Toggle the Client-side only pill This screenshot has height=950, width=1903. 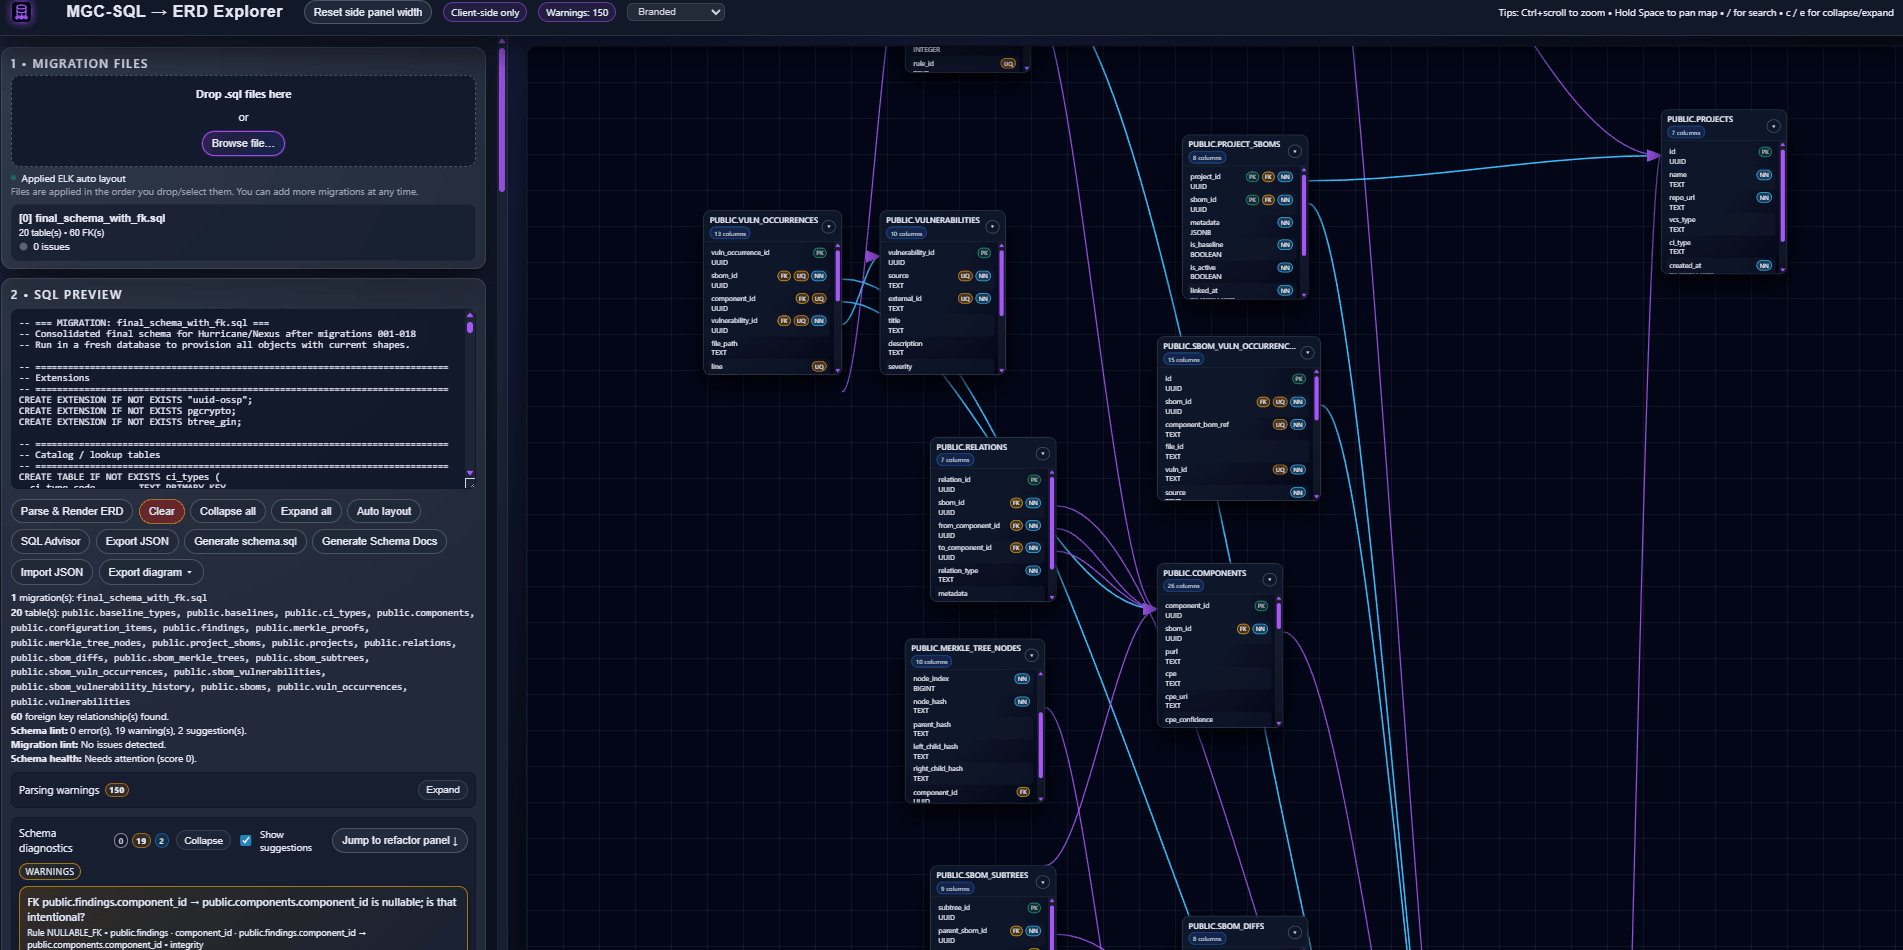(x=485, y=12)
